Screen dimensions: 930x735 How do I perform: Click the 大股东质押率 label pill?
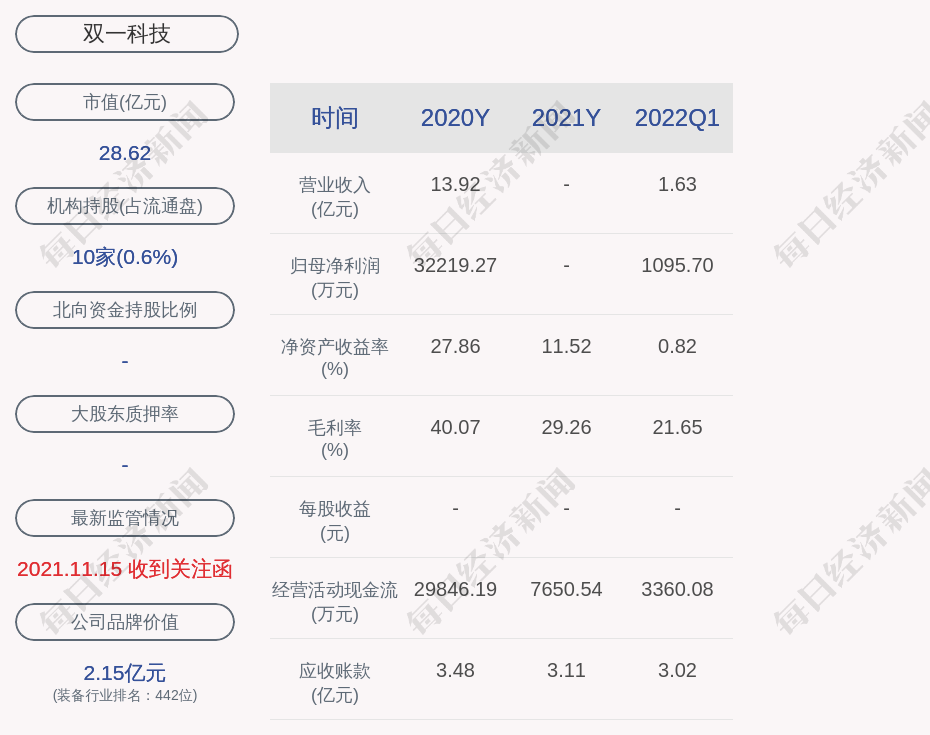(125, 414)
